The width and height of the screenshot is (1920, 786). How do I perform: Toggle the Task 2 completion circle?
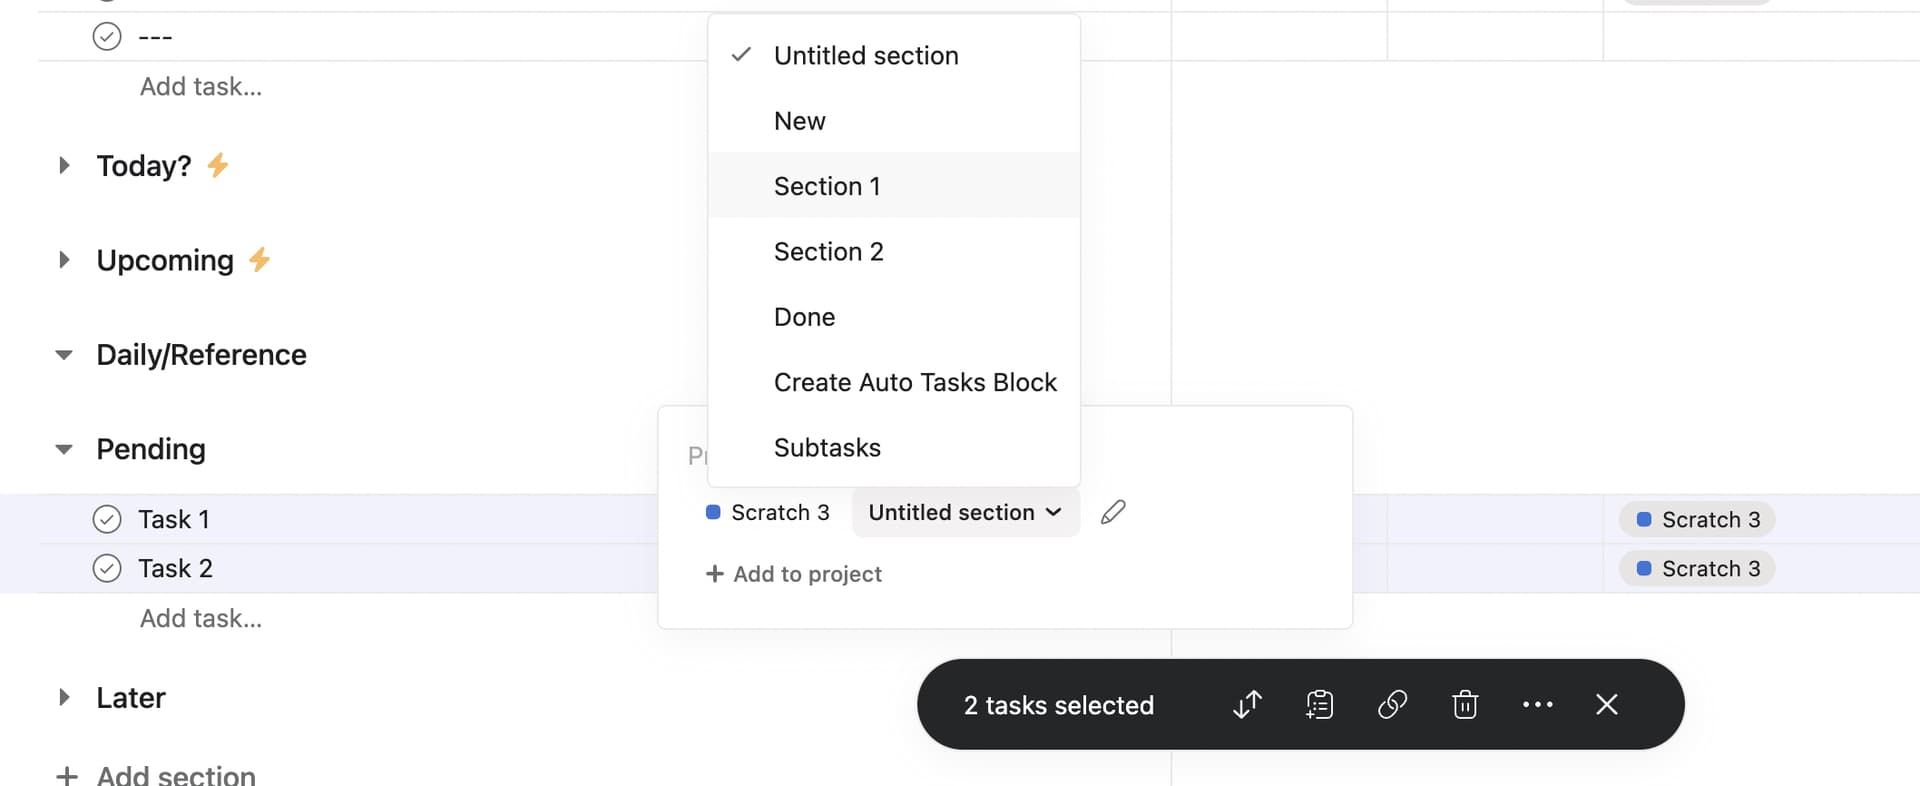(x=107, y=568)
